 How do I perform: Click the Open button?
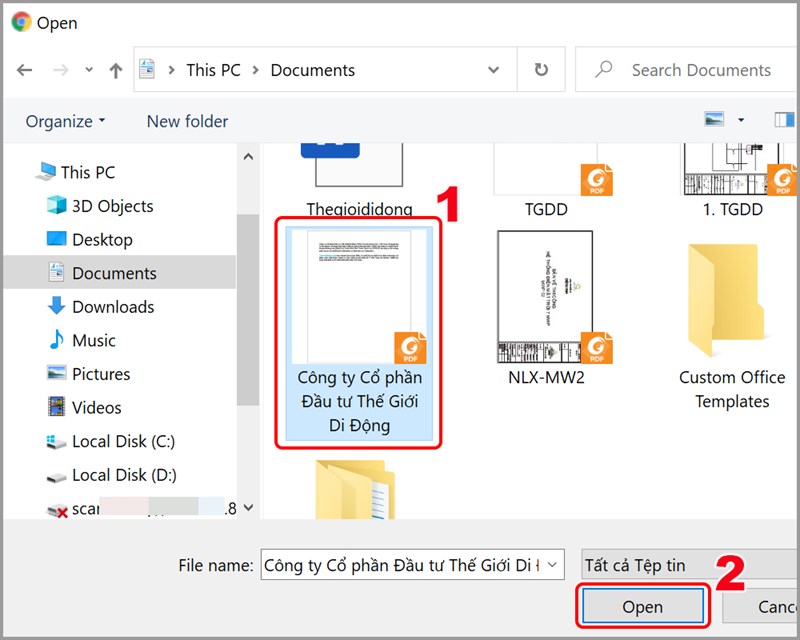coord(642,606)
